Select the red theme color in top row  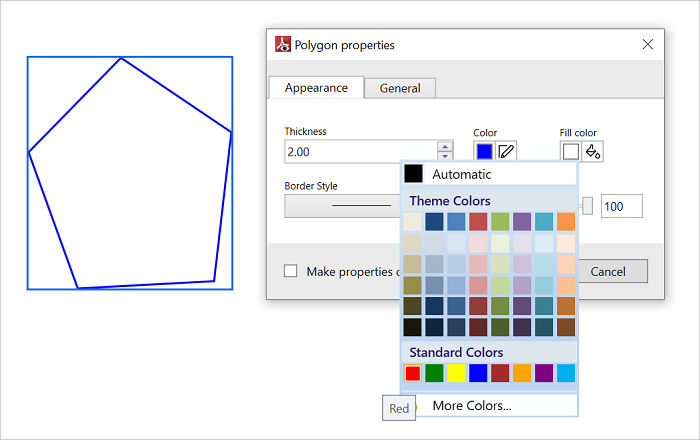[478, 222]
